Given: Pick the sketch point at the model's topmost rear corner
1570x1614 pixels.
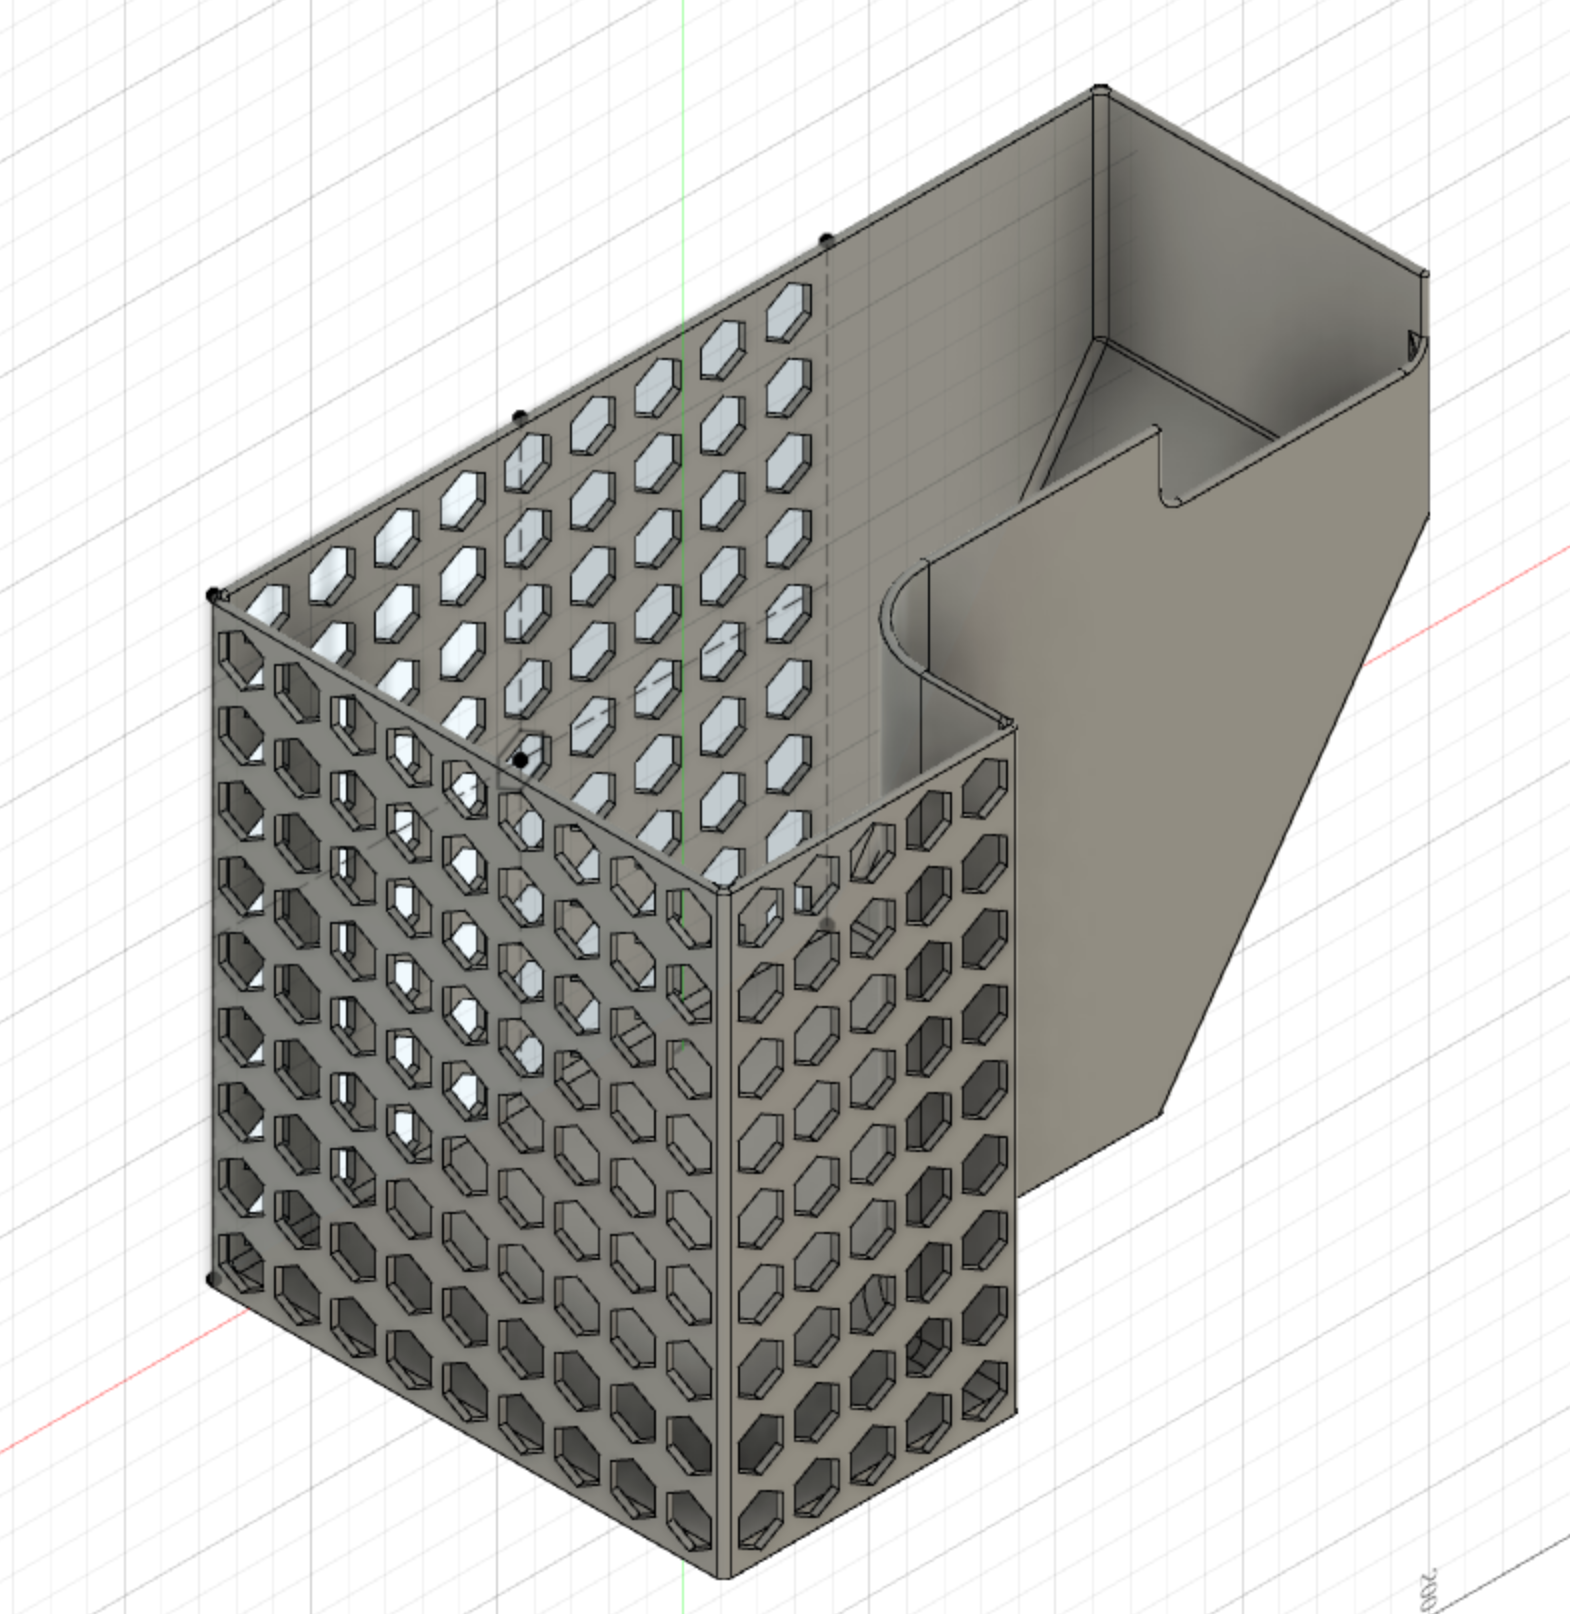Looking at the screenshot, I should click(x=1101, y=90).
